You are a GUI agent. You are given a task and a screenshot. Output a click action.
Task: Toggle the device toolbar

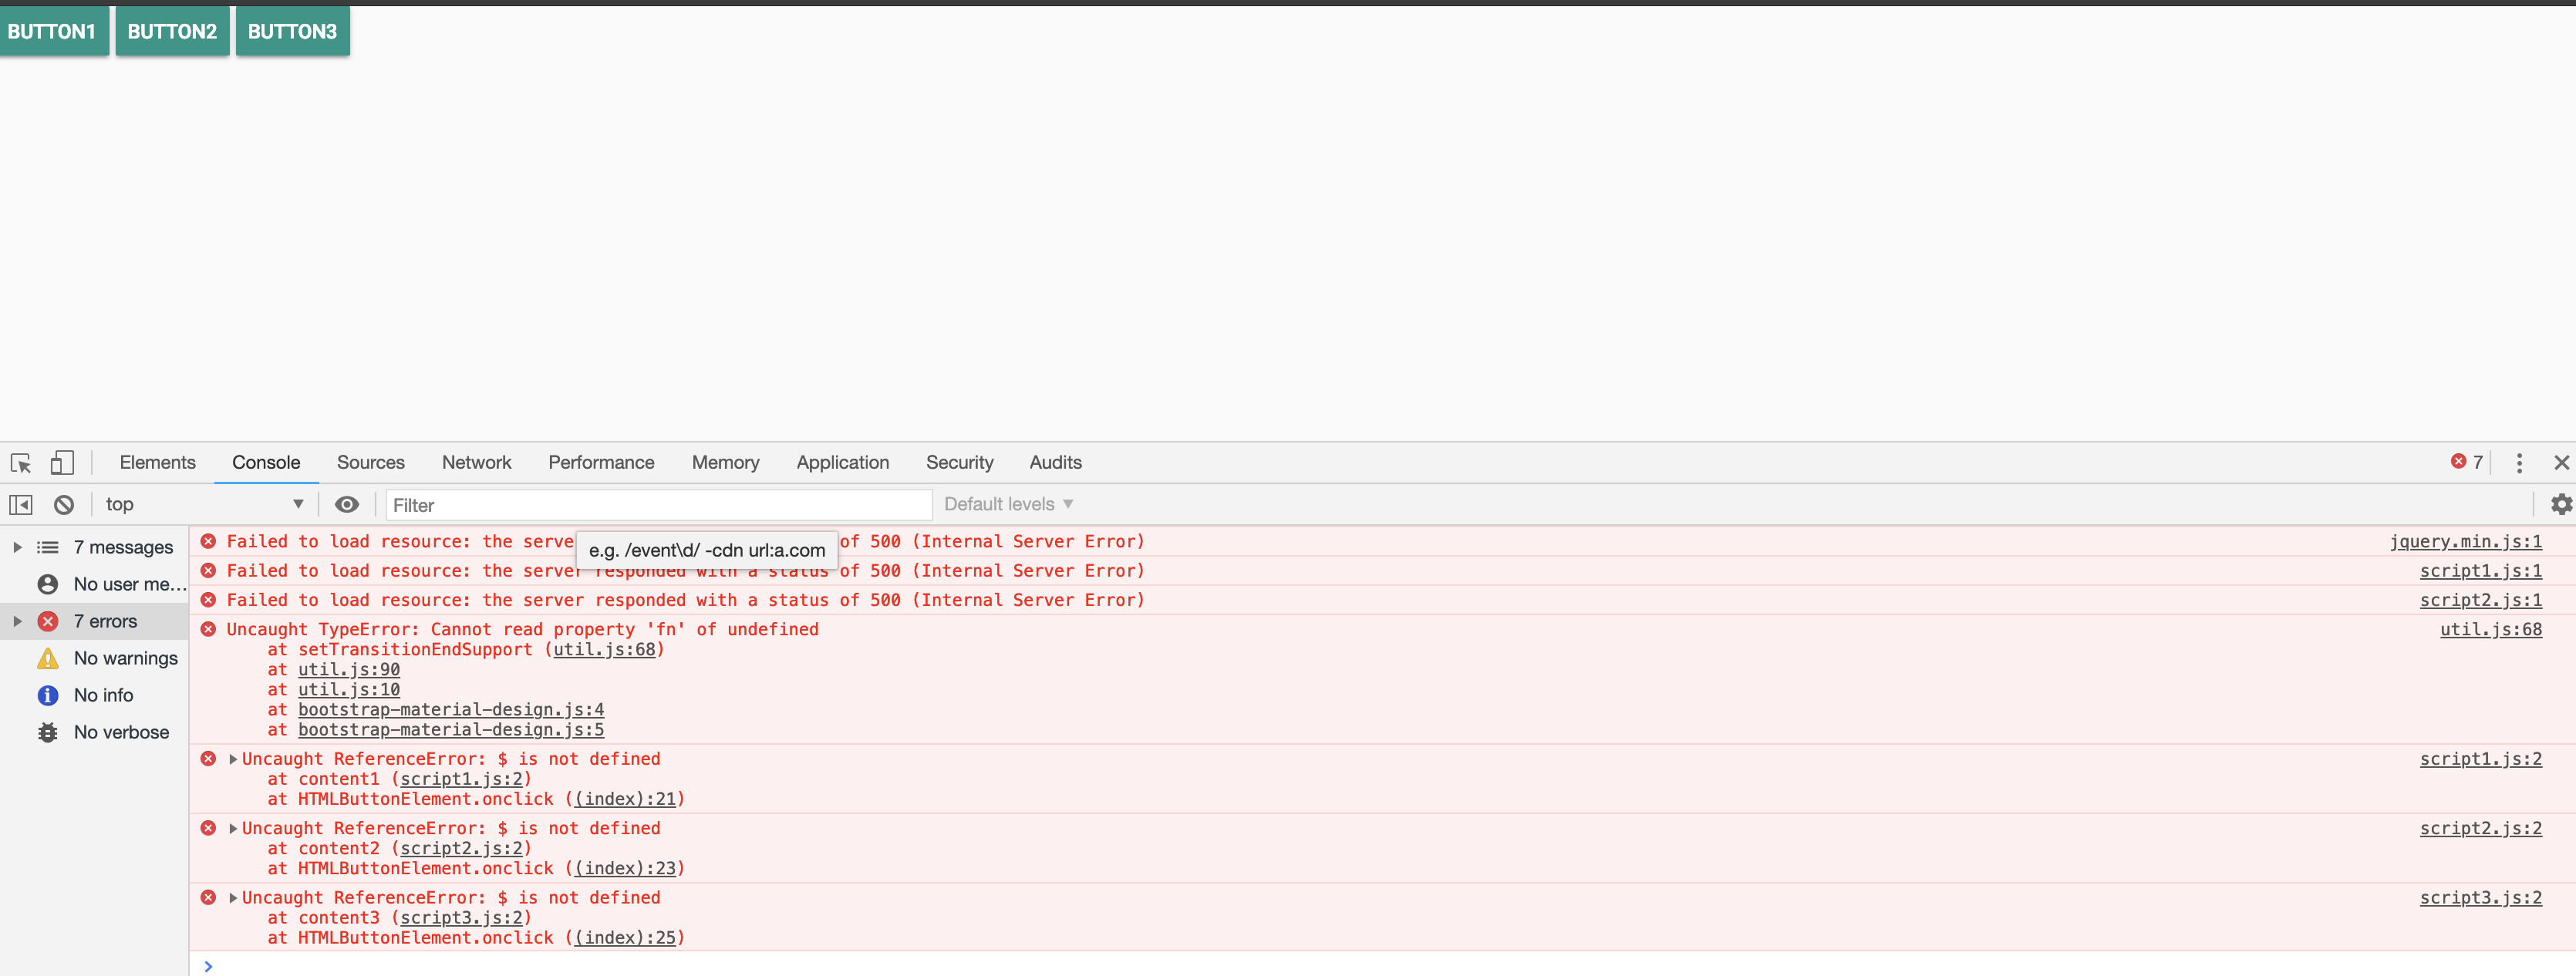pyautogui.click(x=61, y=462)
